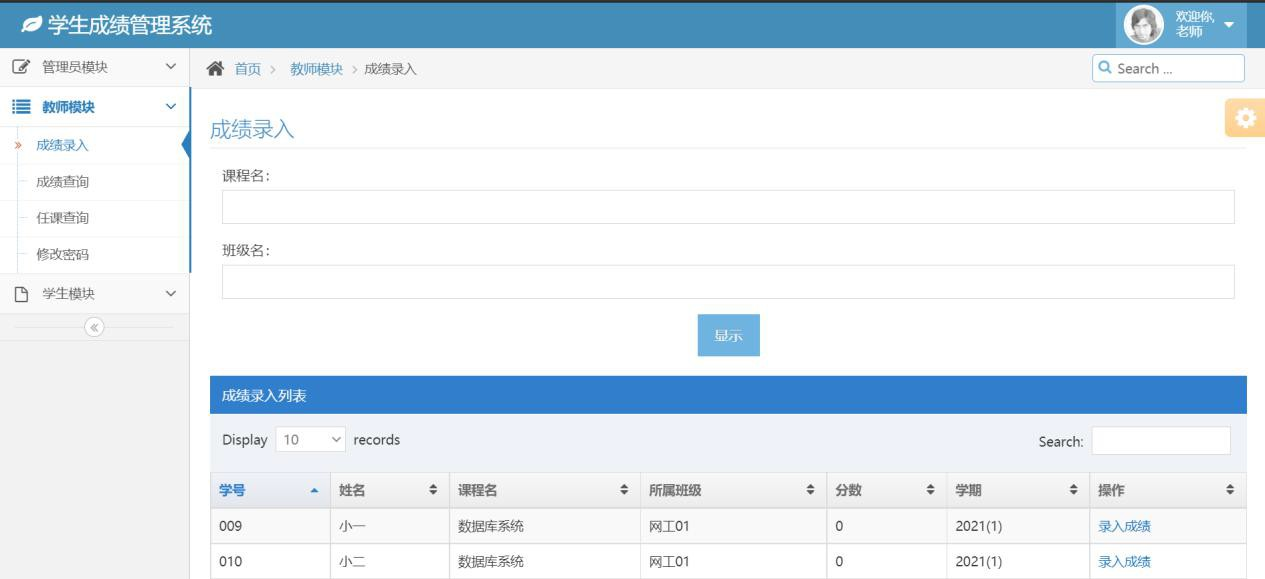Focus the table Search input
This screenshot has width=1265, height=579.
point(1161,441)
